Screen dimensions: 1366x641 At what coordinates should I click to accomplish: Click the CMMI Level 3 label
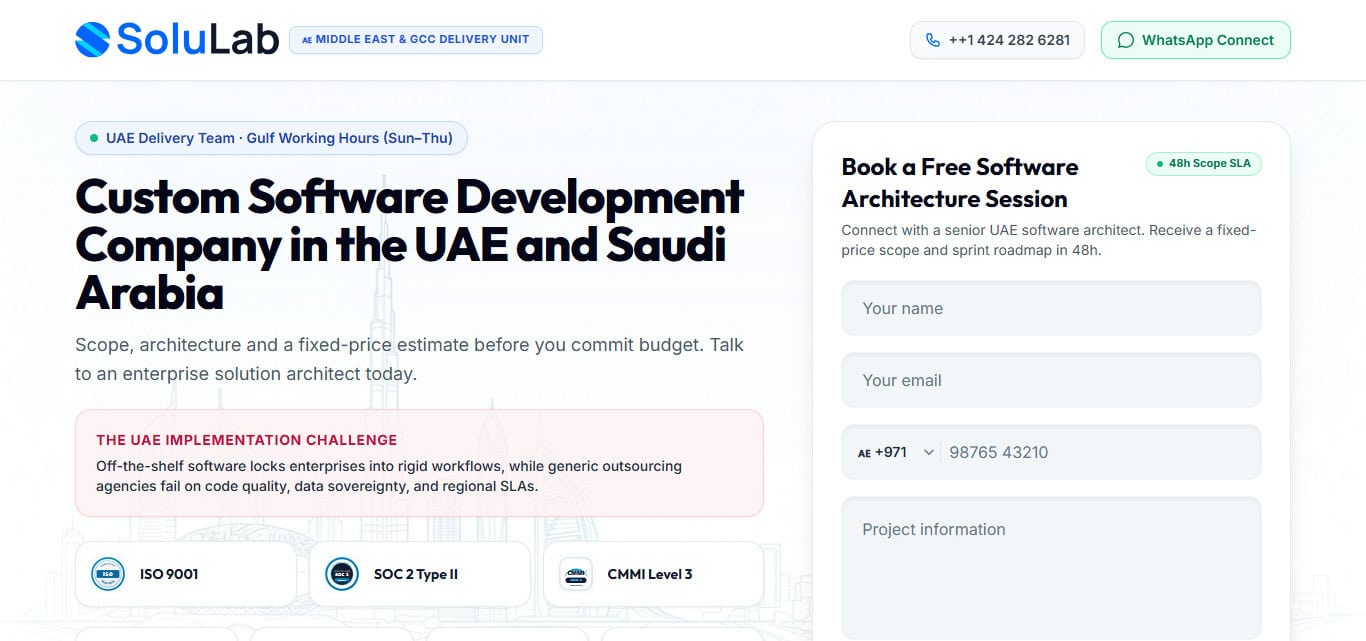650,574
